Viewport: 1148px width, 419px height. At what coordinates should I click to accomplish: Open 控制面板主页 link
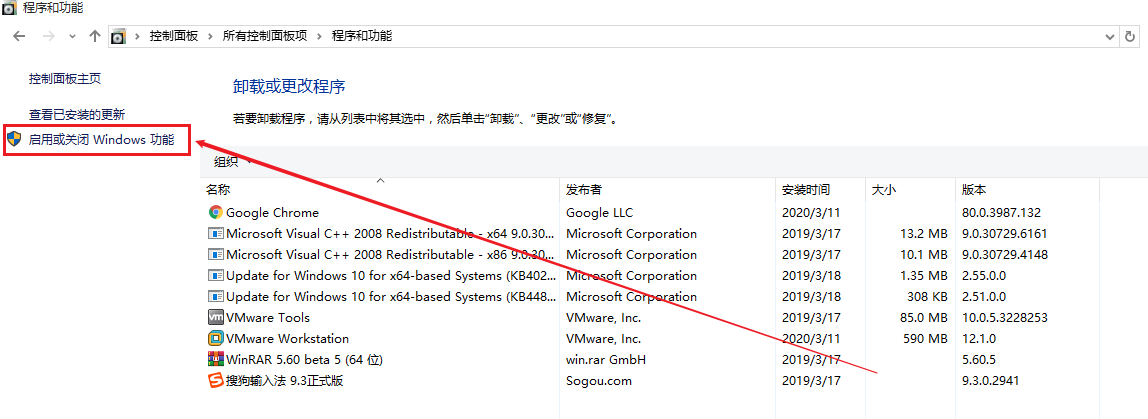click(65, 78)
